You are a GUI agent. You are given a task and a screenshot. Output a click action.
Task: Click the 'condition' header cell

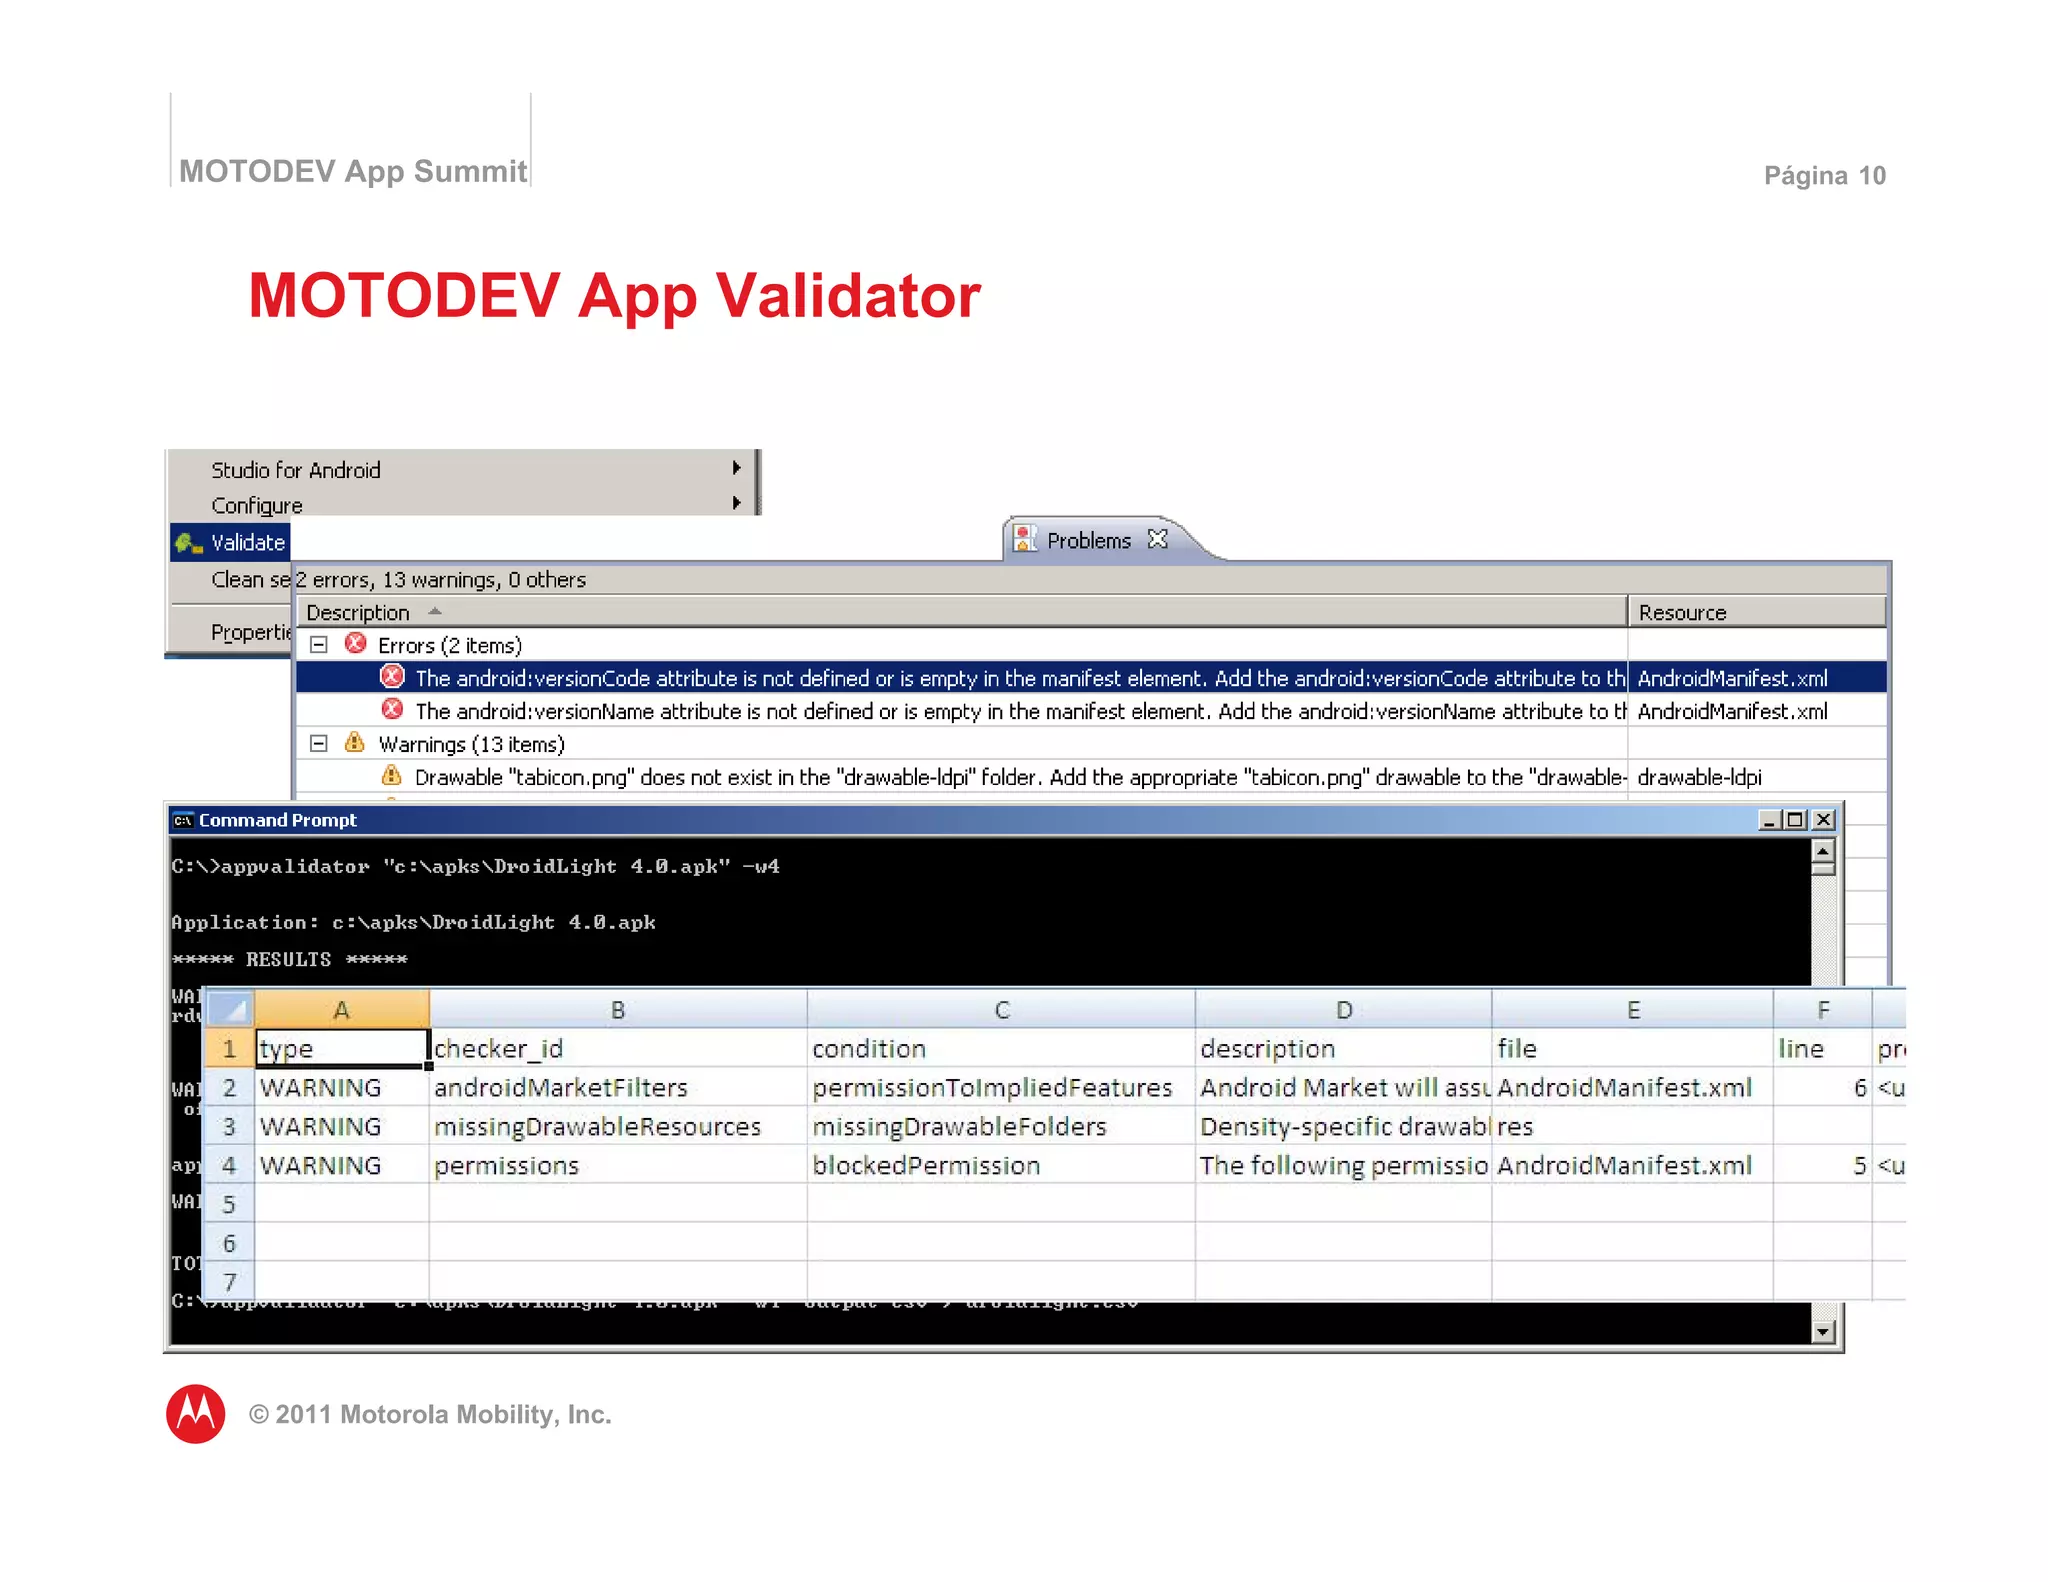[x=1001, y=1048]
